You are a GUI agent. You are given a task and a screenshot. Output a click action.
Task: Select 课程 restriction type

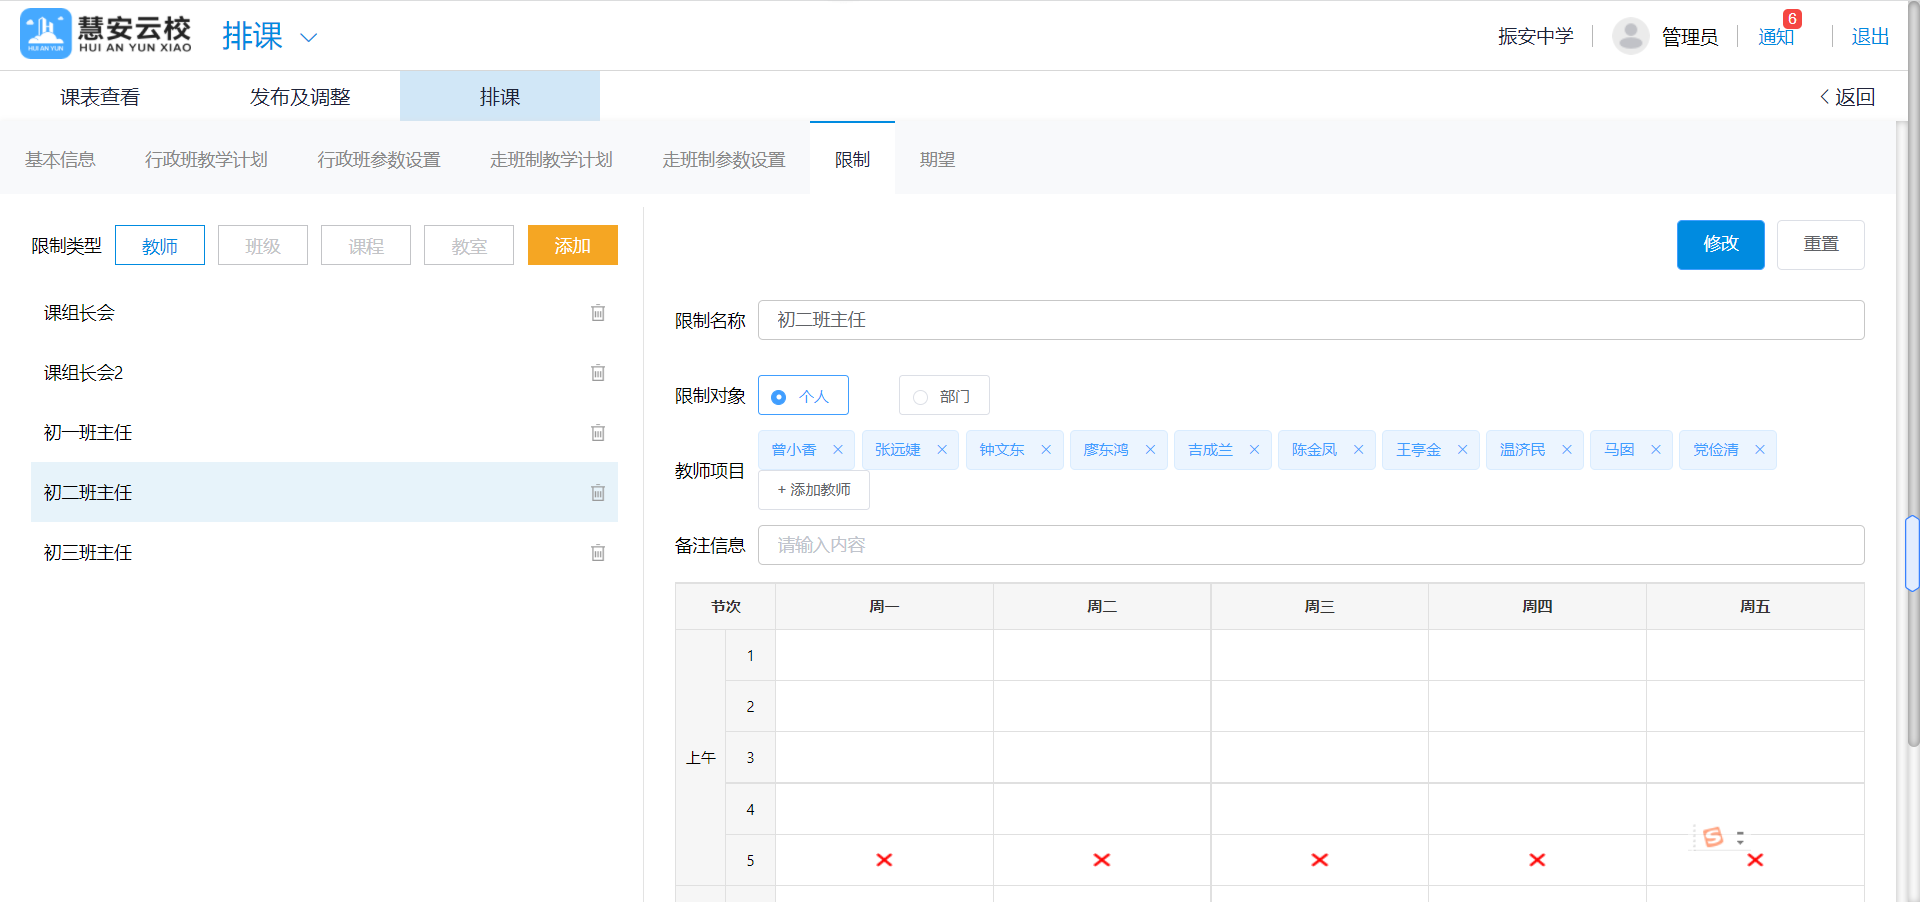[366, 245]
